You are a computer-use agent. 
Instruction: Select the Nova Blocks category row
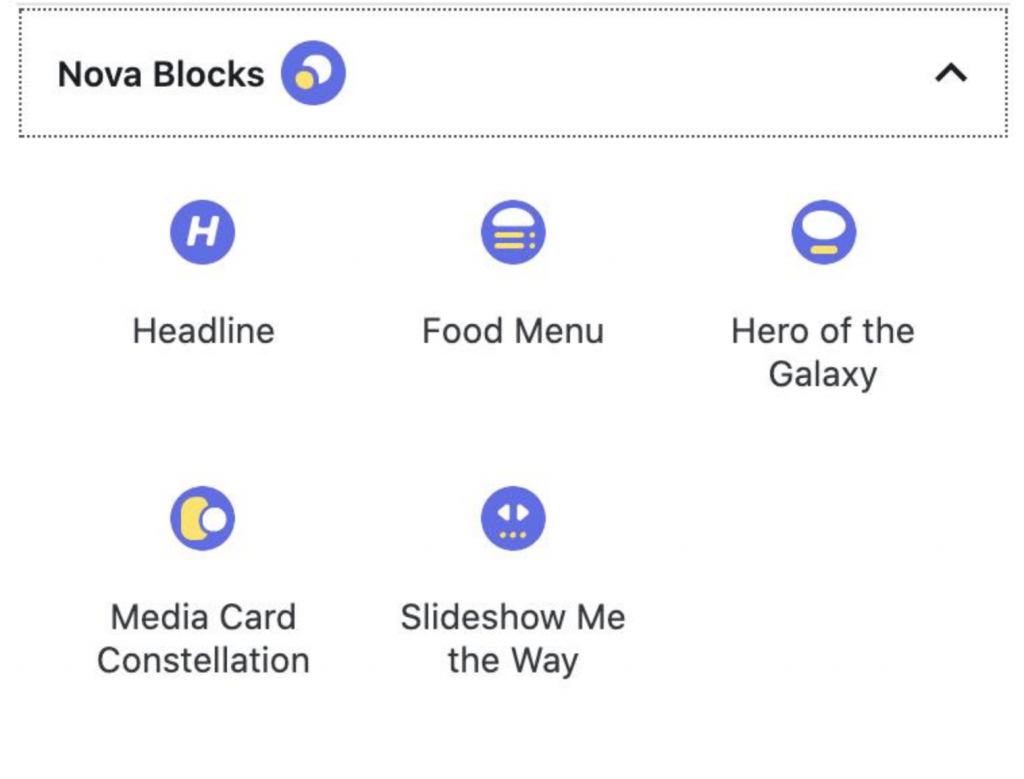[x=512, y=74]
